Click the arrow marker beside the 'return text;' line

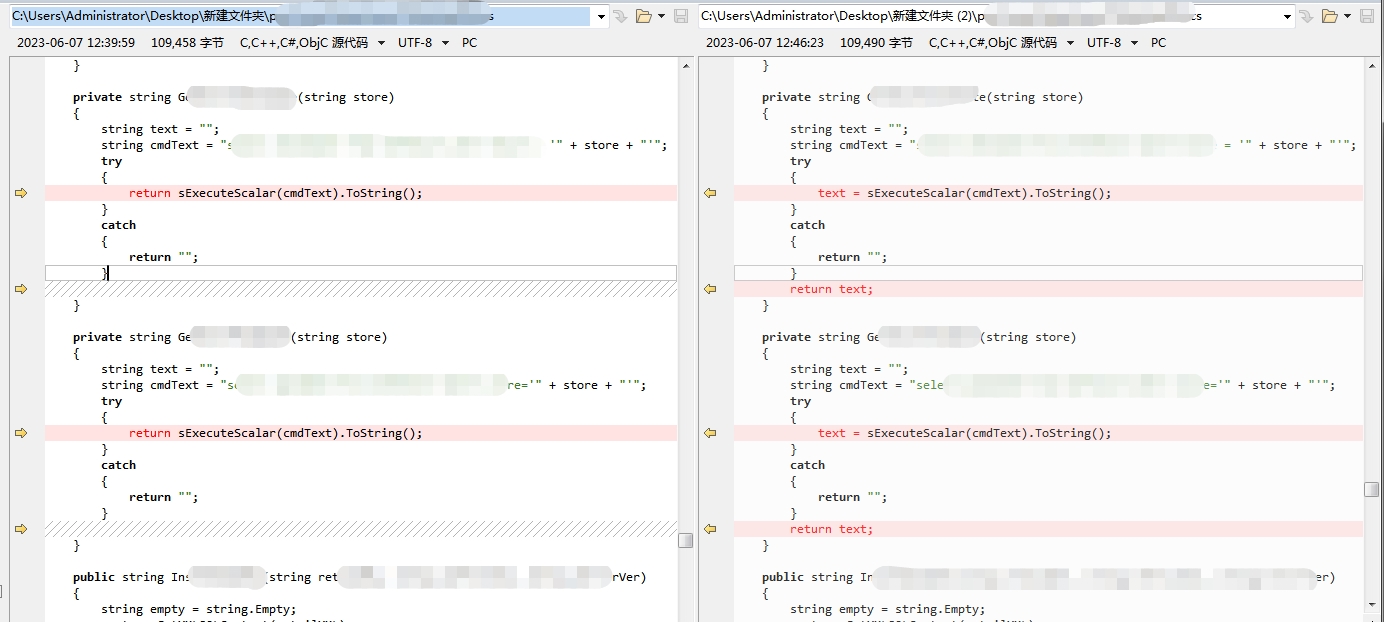click(x=710, y=288)
